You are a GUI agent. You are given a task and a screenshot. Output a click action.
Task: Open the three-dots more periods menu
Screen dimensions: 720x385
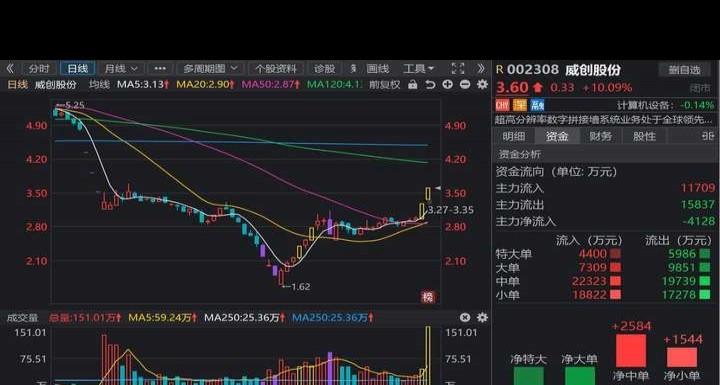[160, 69]
